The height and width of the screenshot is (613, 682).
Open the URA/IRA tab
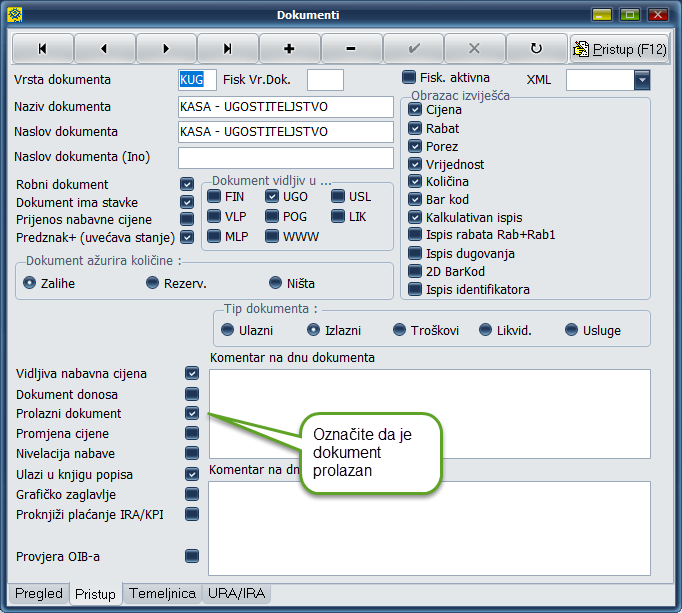236,594
